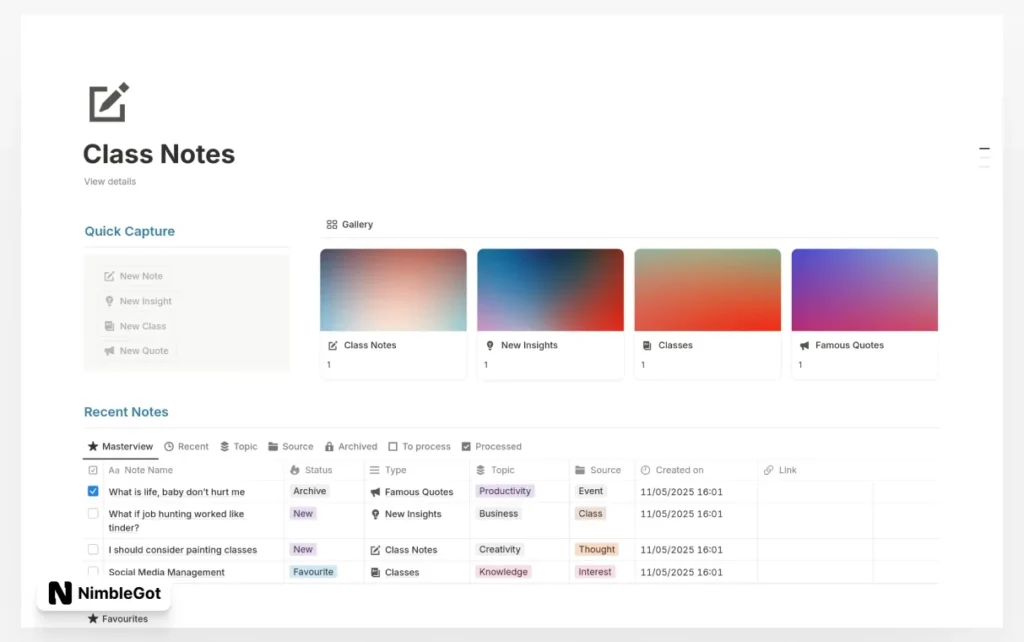Click the page outline indicator at right edge
This screenshot has height=642, width=1024.
984,157
